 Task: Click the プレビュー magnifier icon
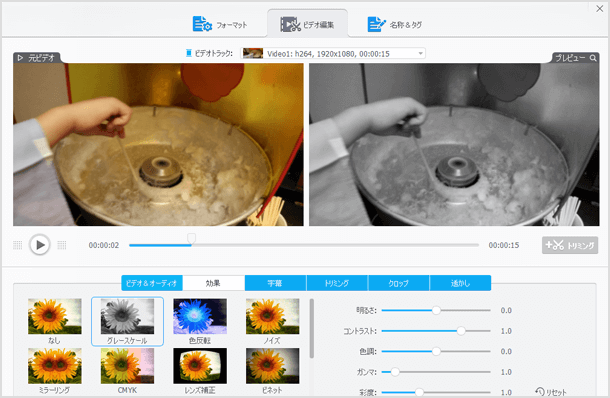[x=593, y=58]
